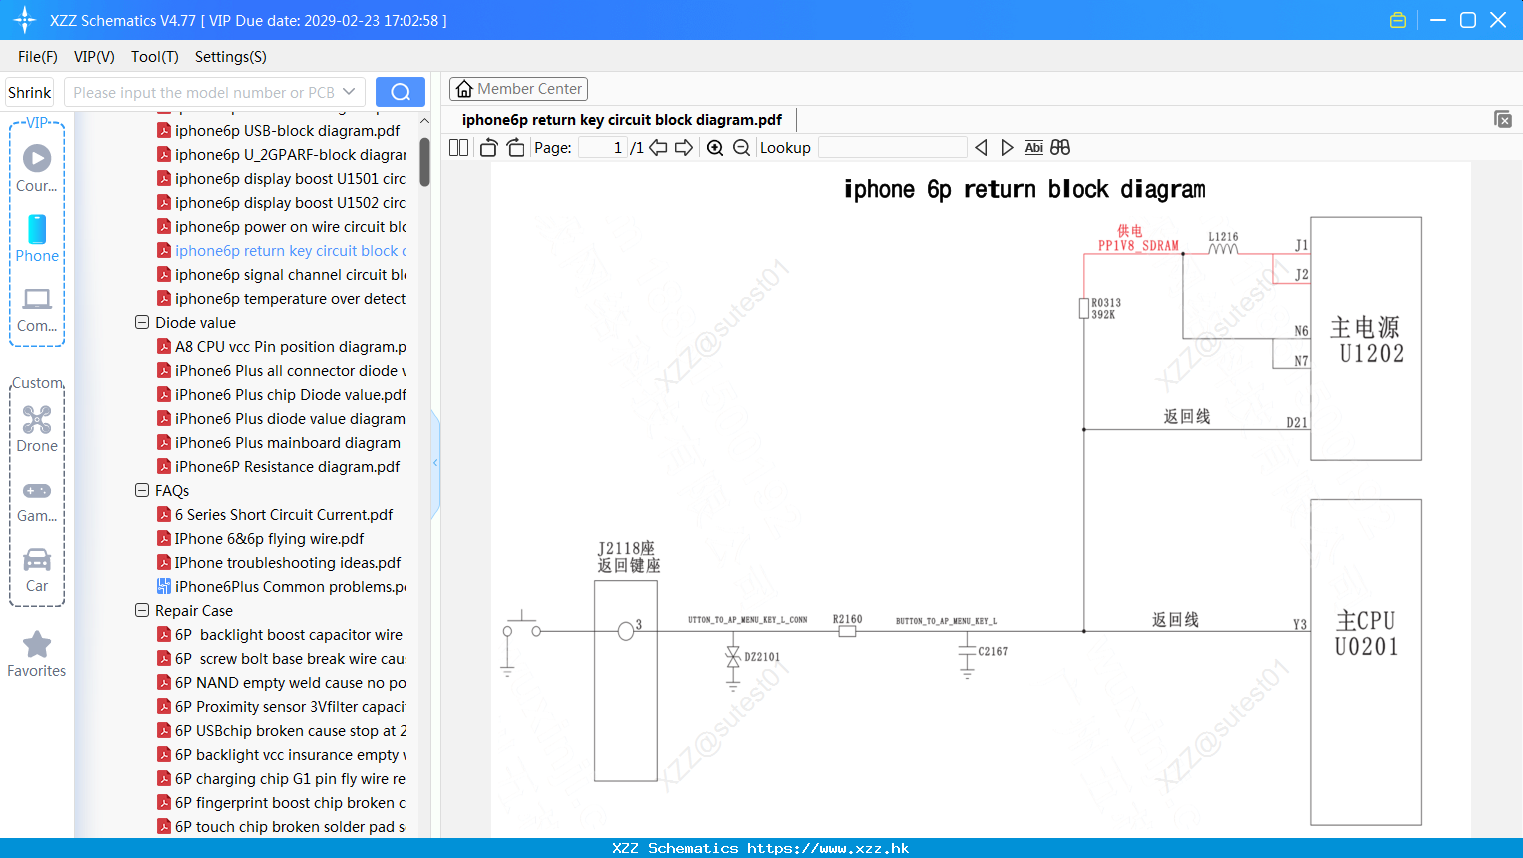The width and height of the screenshot is (1523, 858).
Task: Rotate page counterclockwise icon
Action: tap(489, 148)
